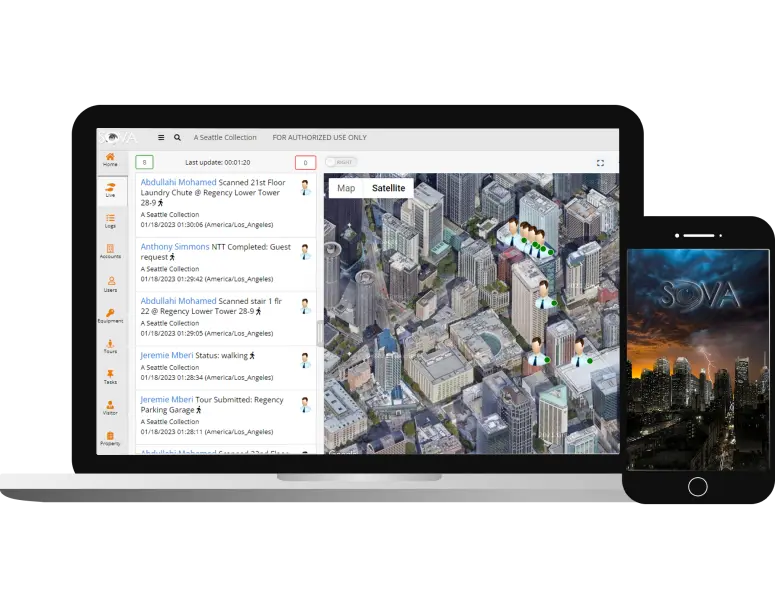775x609 pixels.
Task: Open the Tours sidebar icon
Action: pos(110,346)
